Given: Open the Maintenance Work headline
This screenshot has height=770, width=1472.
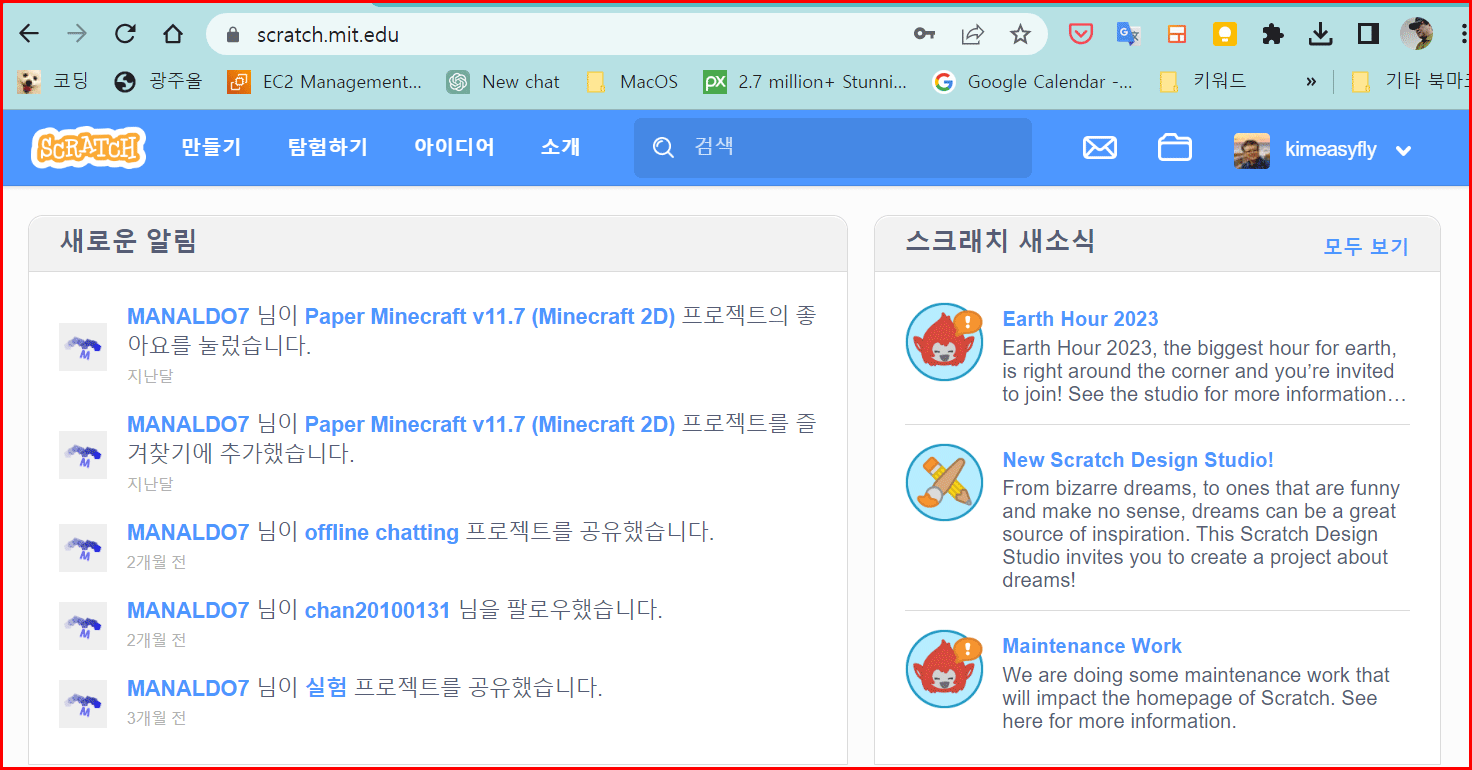Looking at the screenshot, I should pyautogui.click(x=1092, y=646).
